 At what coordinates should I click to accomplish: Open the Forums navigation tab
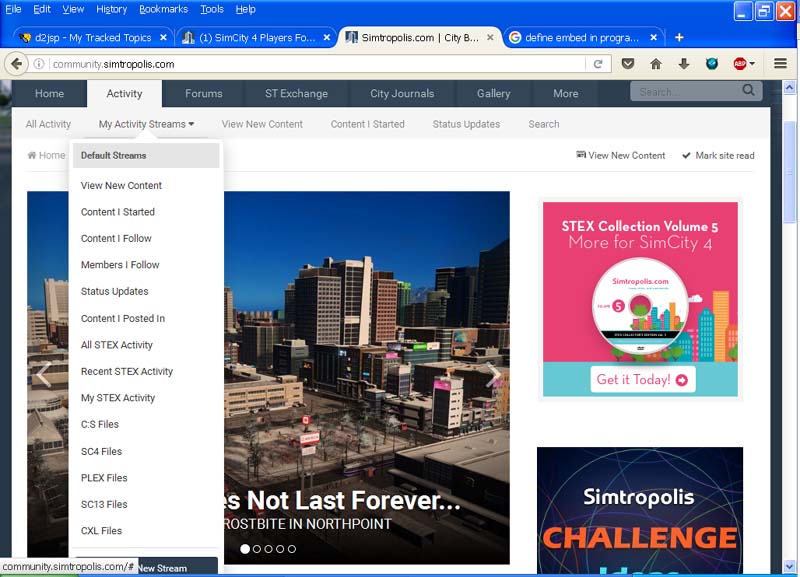tap(204, 93)
